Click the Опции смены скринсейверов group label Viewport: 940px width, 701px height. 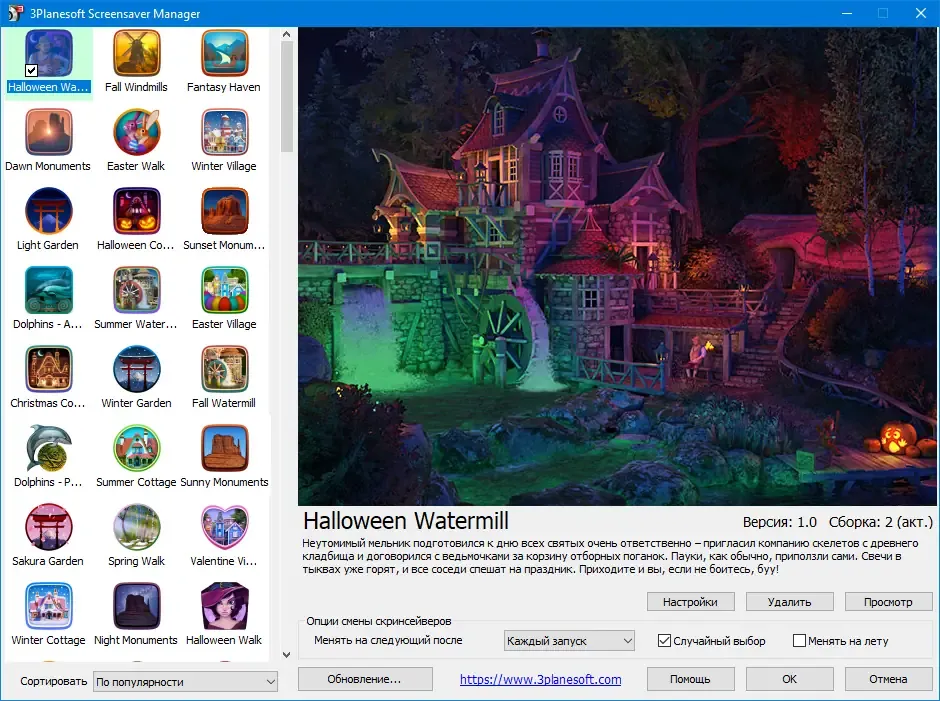(379, 621)
